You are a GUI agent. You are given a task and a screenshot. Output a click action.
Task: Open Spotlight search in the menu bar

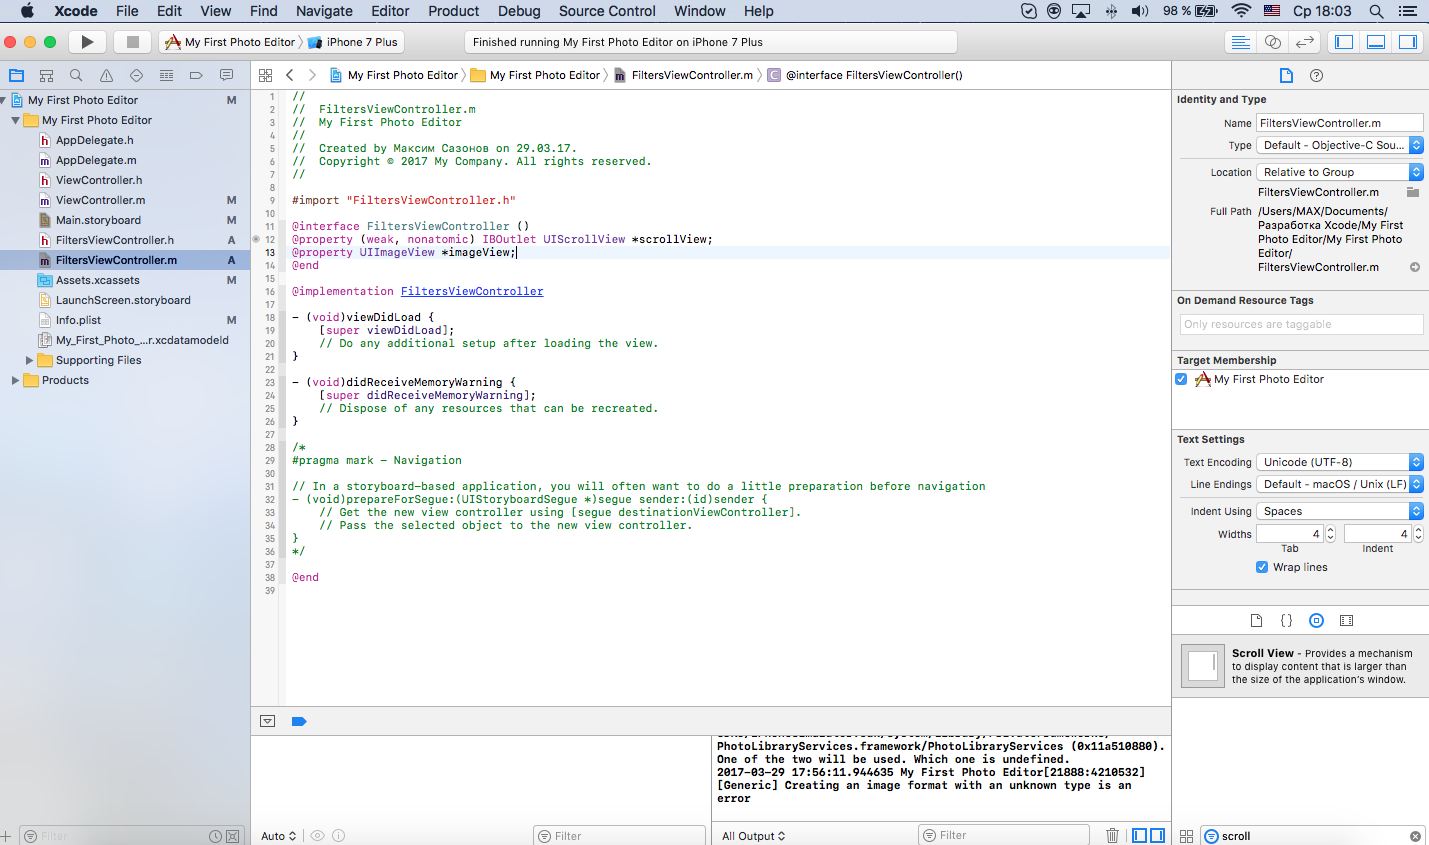coord(1376,11)
